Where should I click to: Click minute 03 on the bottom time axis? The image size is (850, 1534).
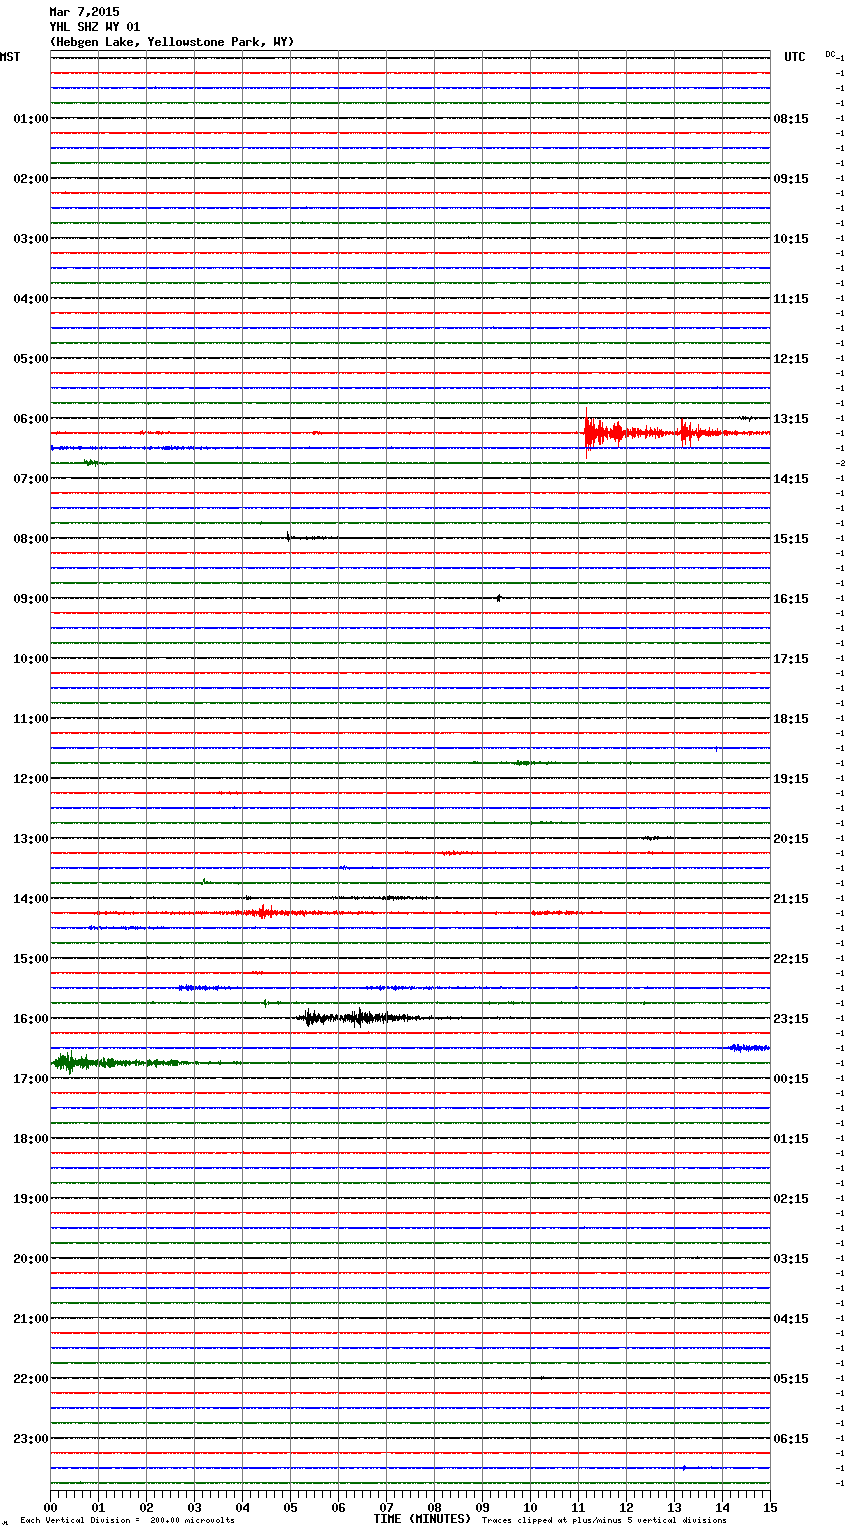[x=194, y=1507]
